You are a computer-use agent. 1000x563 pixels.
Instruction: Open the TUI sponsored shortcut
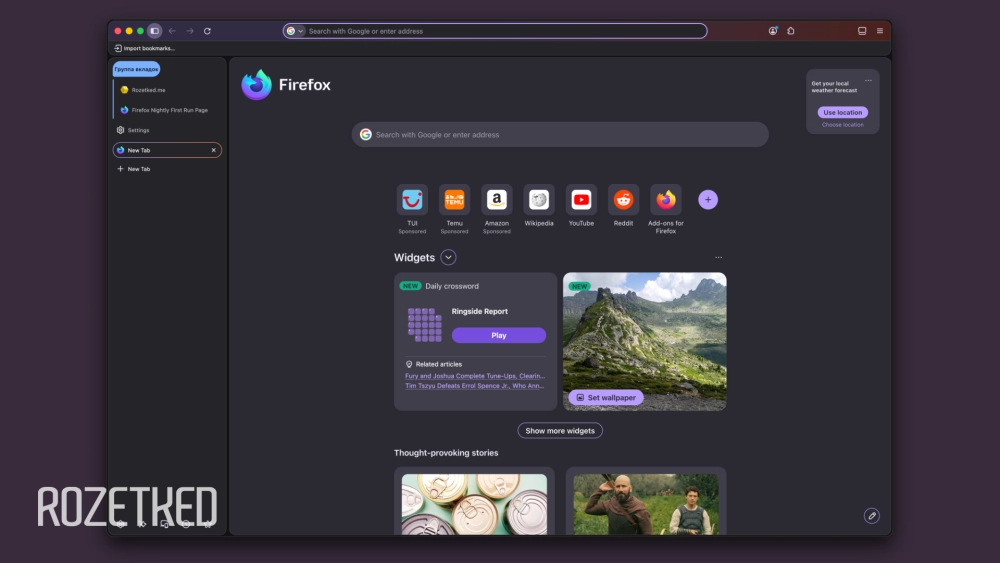412,200
